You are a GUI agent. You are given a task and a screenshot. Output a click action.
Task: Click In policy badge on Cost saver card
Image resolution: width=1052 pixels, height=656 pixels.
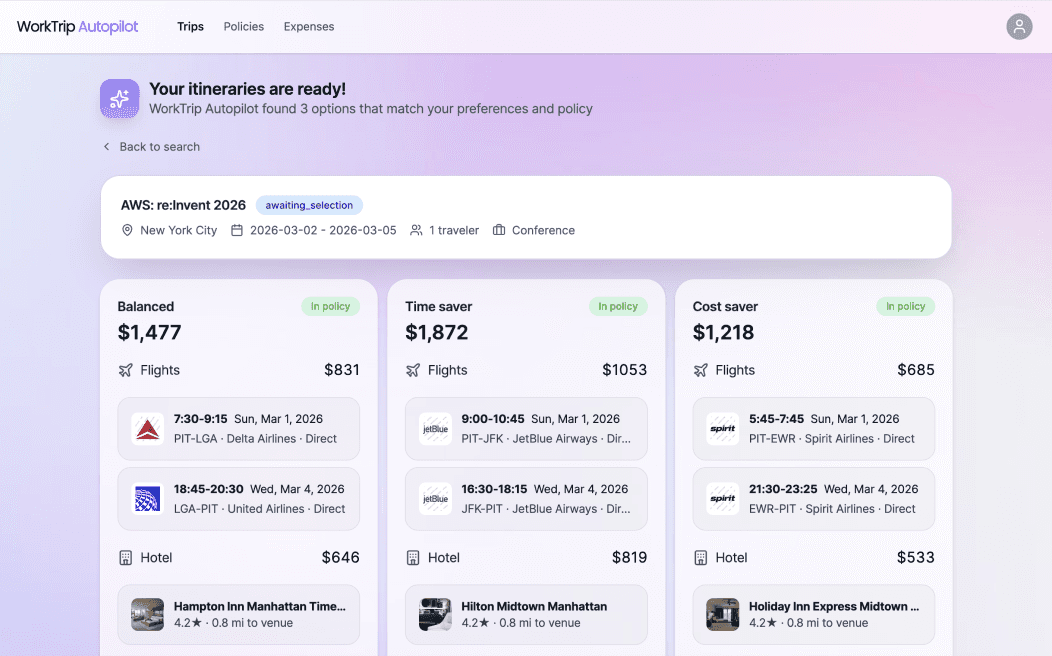(x=905, y=307)
